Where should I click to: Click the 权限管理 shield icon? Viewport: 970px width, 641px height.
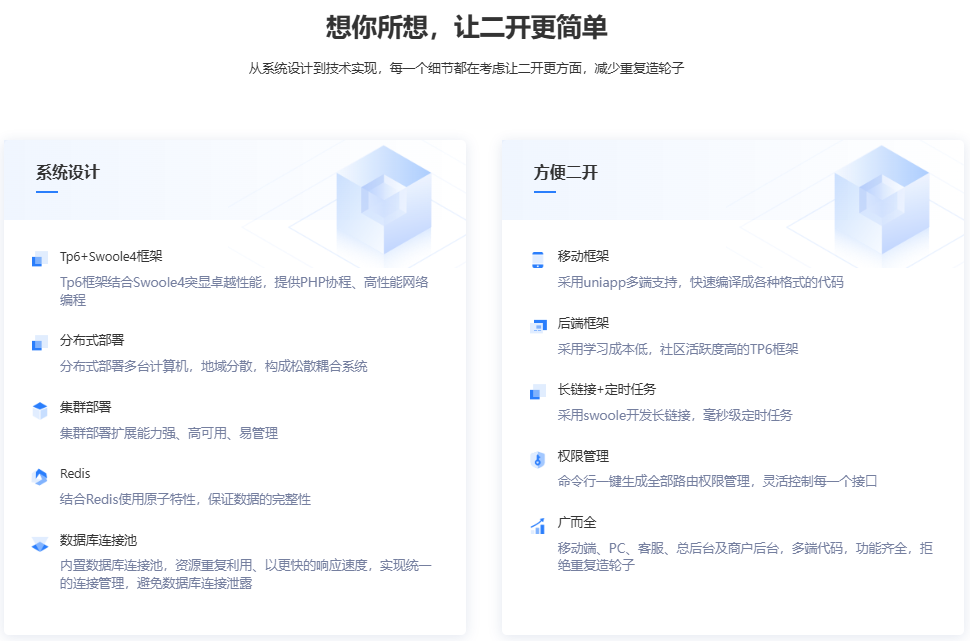(538, 459)
